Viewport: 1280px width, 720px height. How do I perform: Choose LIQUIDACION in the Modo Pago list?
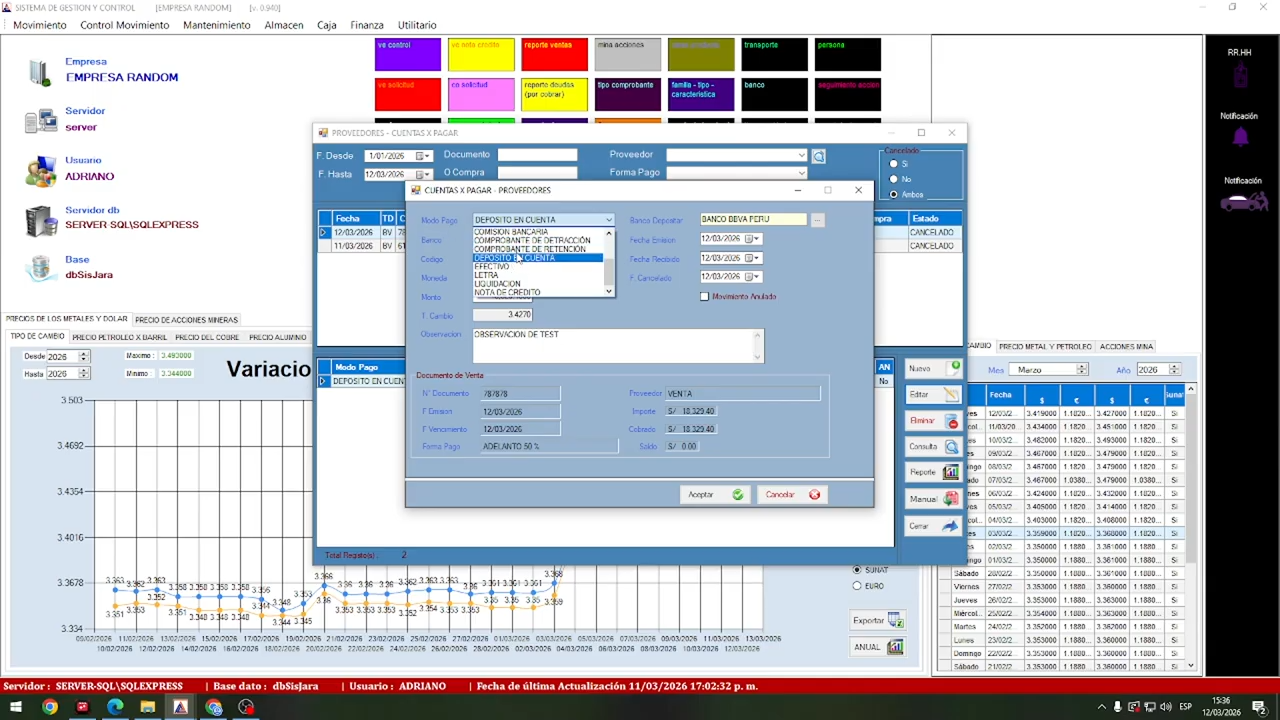pyautogui.click(x=538, y=284)
